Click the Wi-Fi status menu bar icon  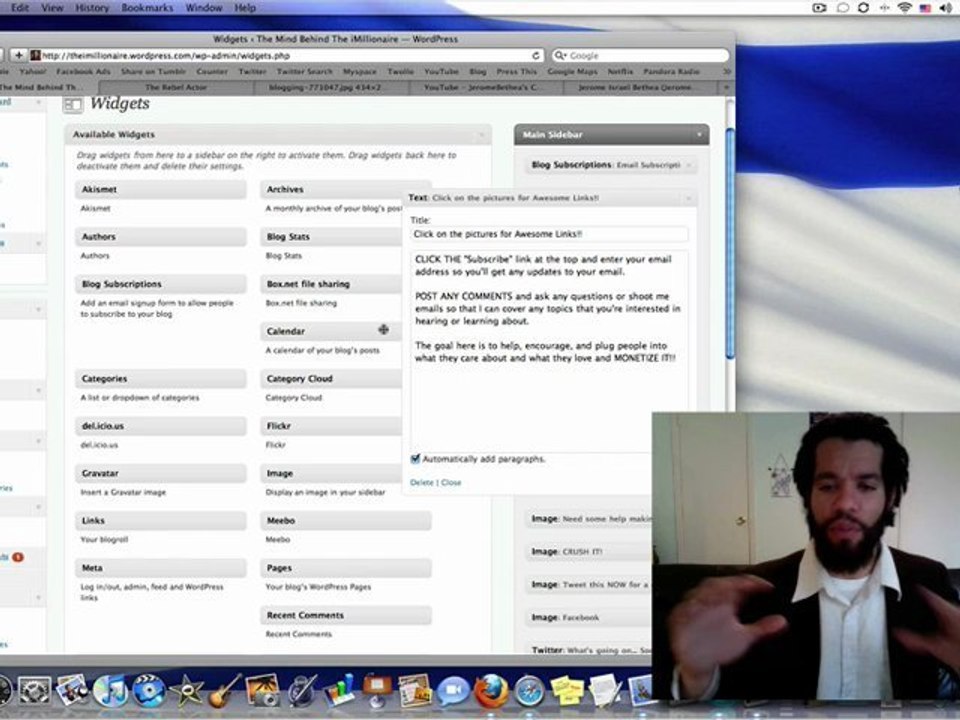click(904, 7)
